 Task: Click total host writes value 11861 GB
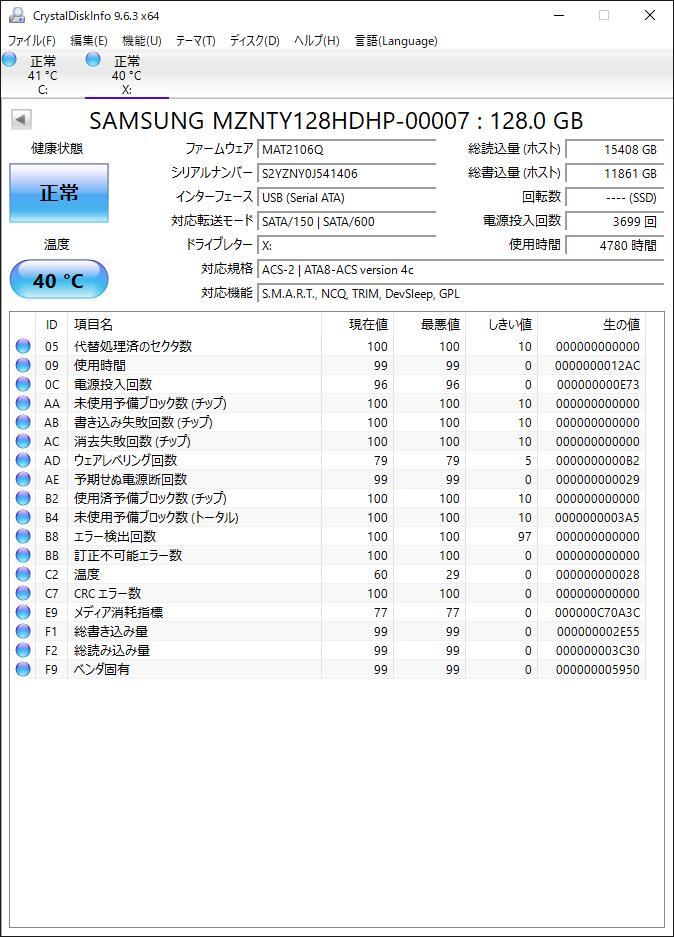[x=615, y=173]
